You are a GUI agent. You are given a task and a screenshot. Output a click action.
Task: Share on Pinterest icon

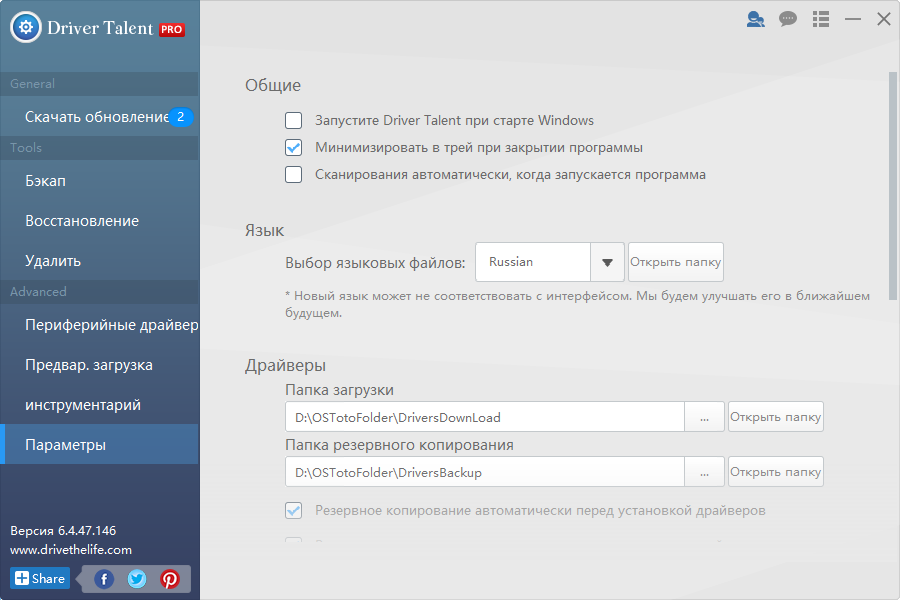pyautogui.click(x=169, y=579)
